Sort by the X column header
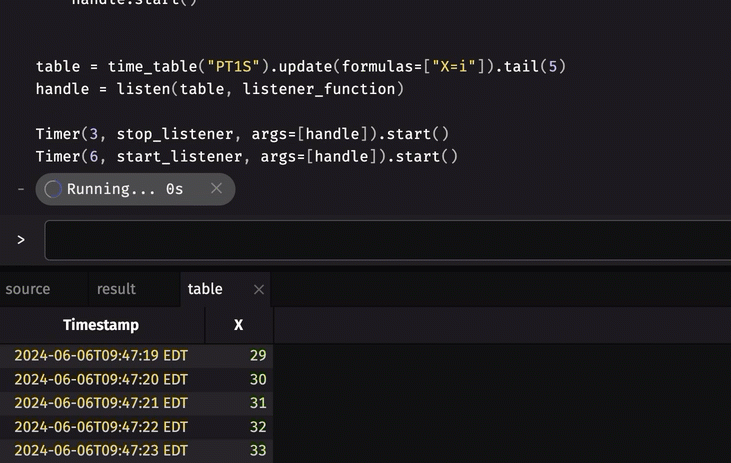This screenshot has width=731, height=463. click(238, 325)
